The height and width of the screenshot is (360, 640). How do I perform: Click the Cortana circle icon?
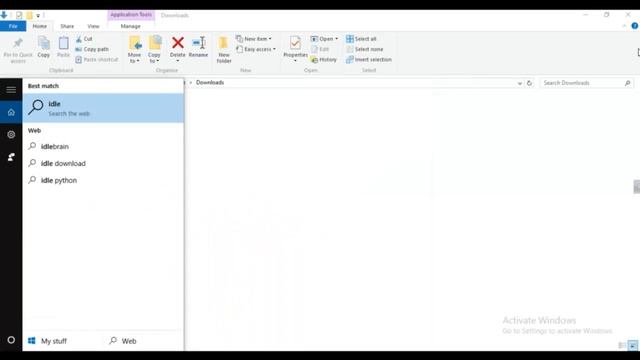point(11,340)
